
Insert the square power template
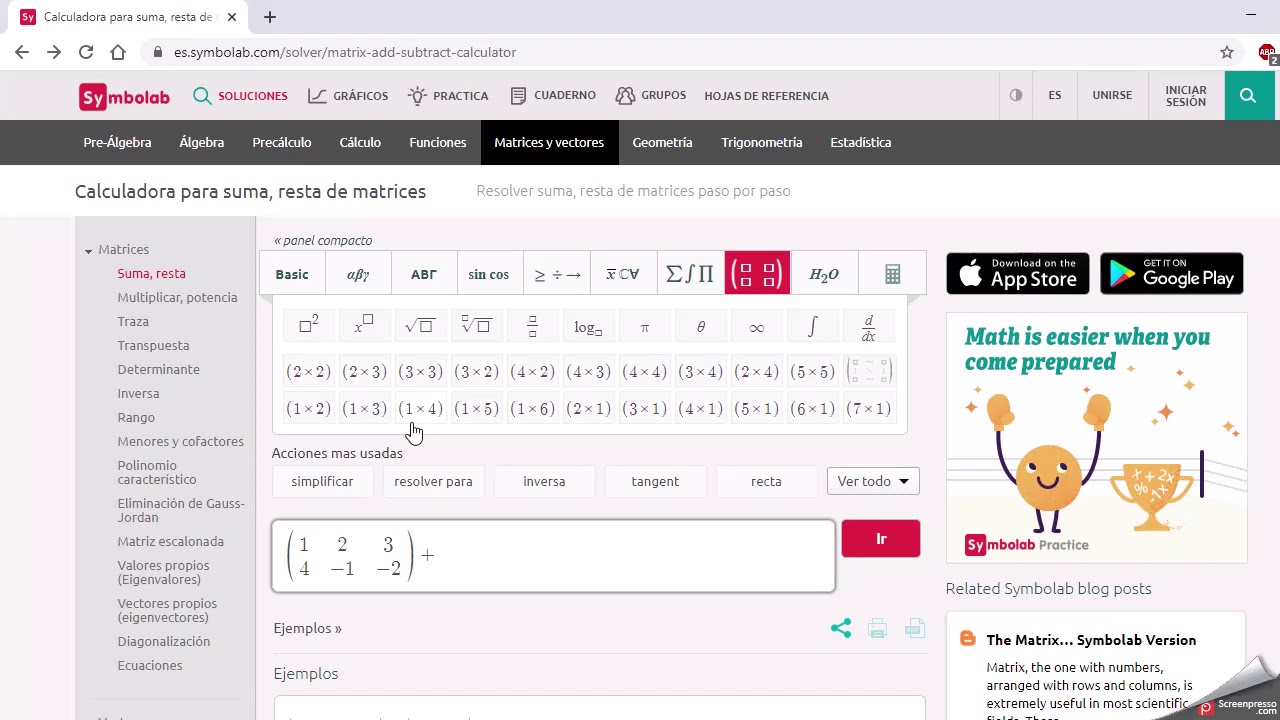click(x=308, y=325)
